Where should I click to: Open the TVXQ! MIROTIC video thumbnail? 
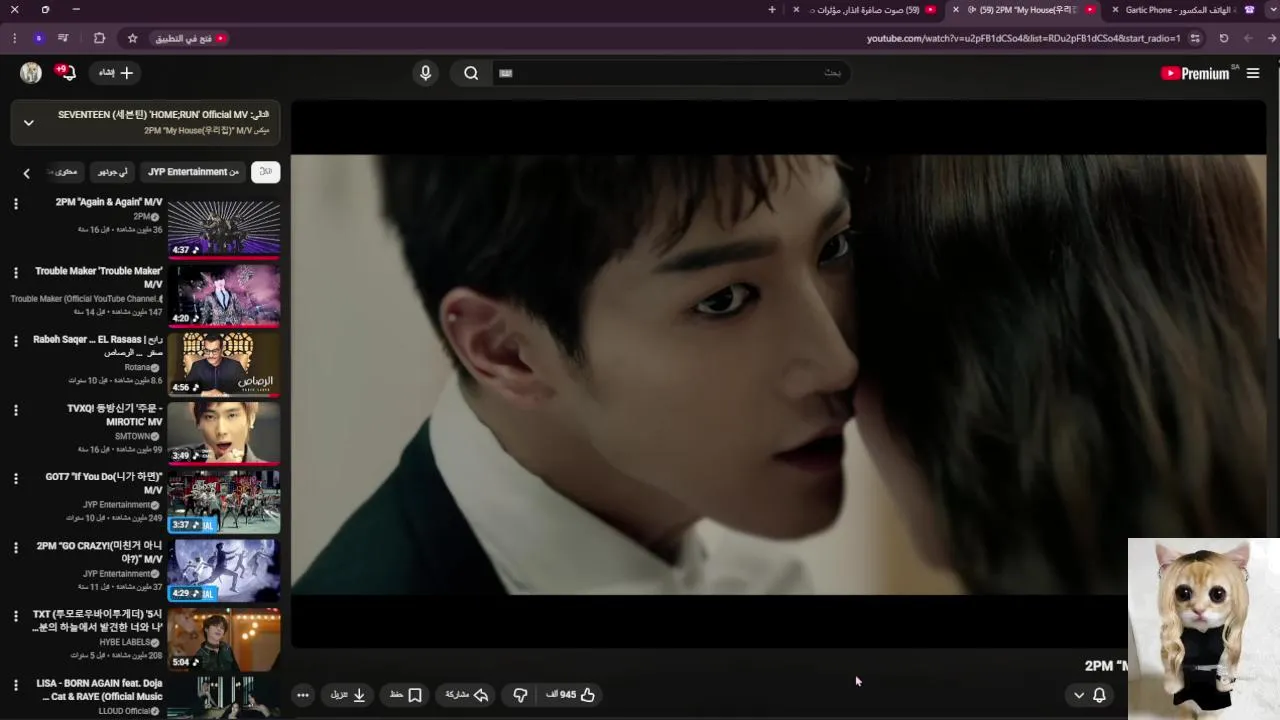pyautogui.click(x=224, y=434)
